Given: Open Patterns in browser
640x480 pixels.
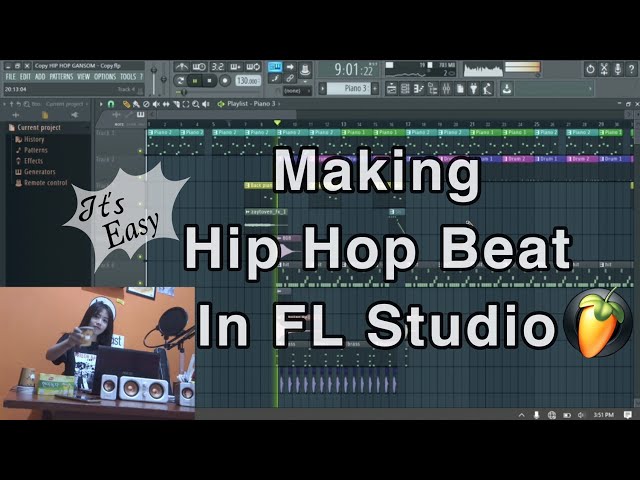Looking at the screenshot, I should coord(31,150).
